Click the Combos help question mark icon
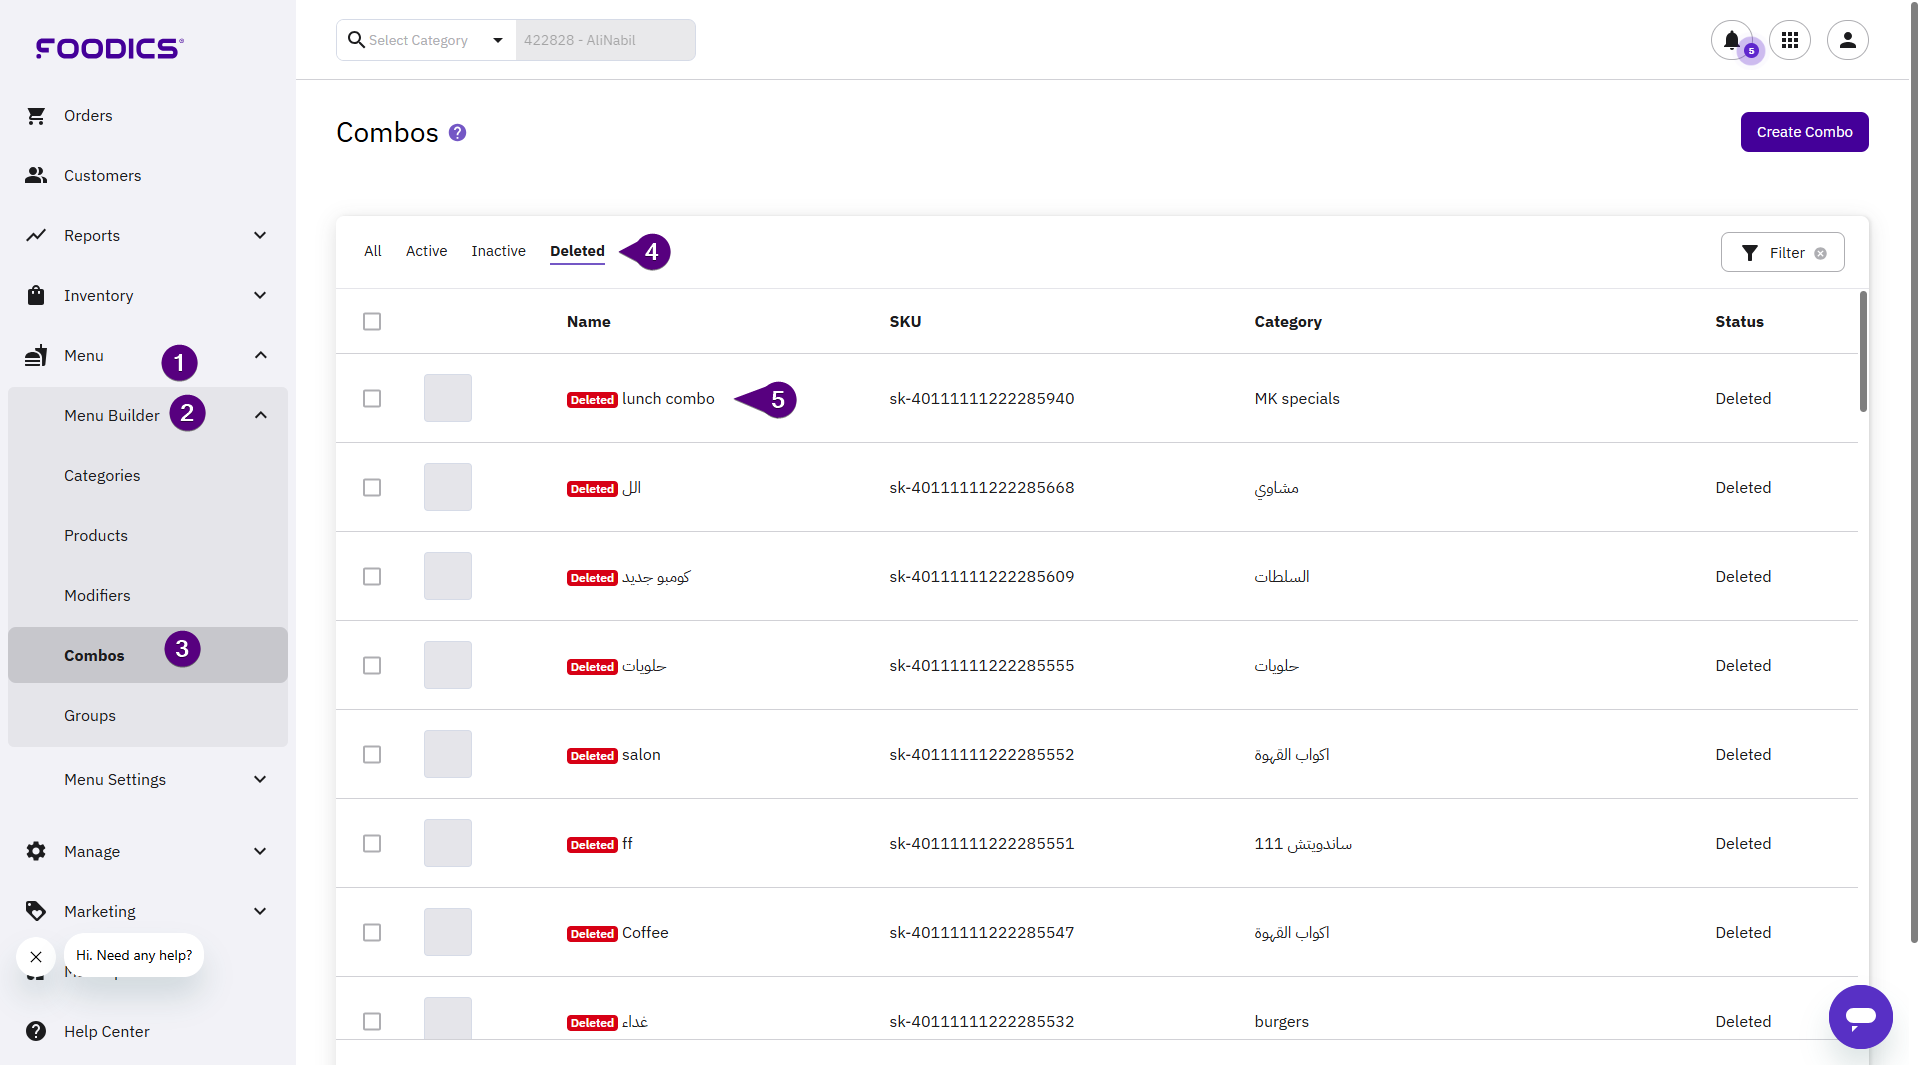This screenshot has width=1920, height=1065. (x=457, y=133)
